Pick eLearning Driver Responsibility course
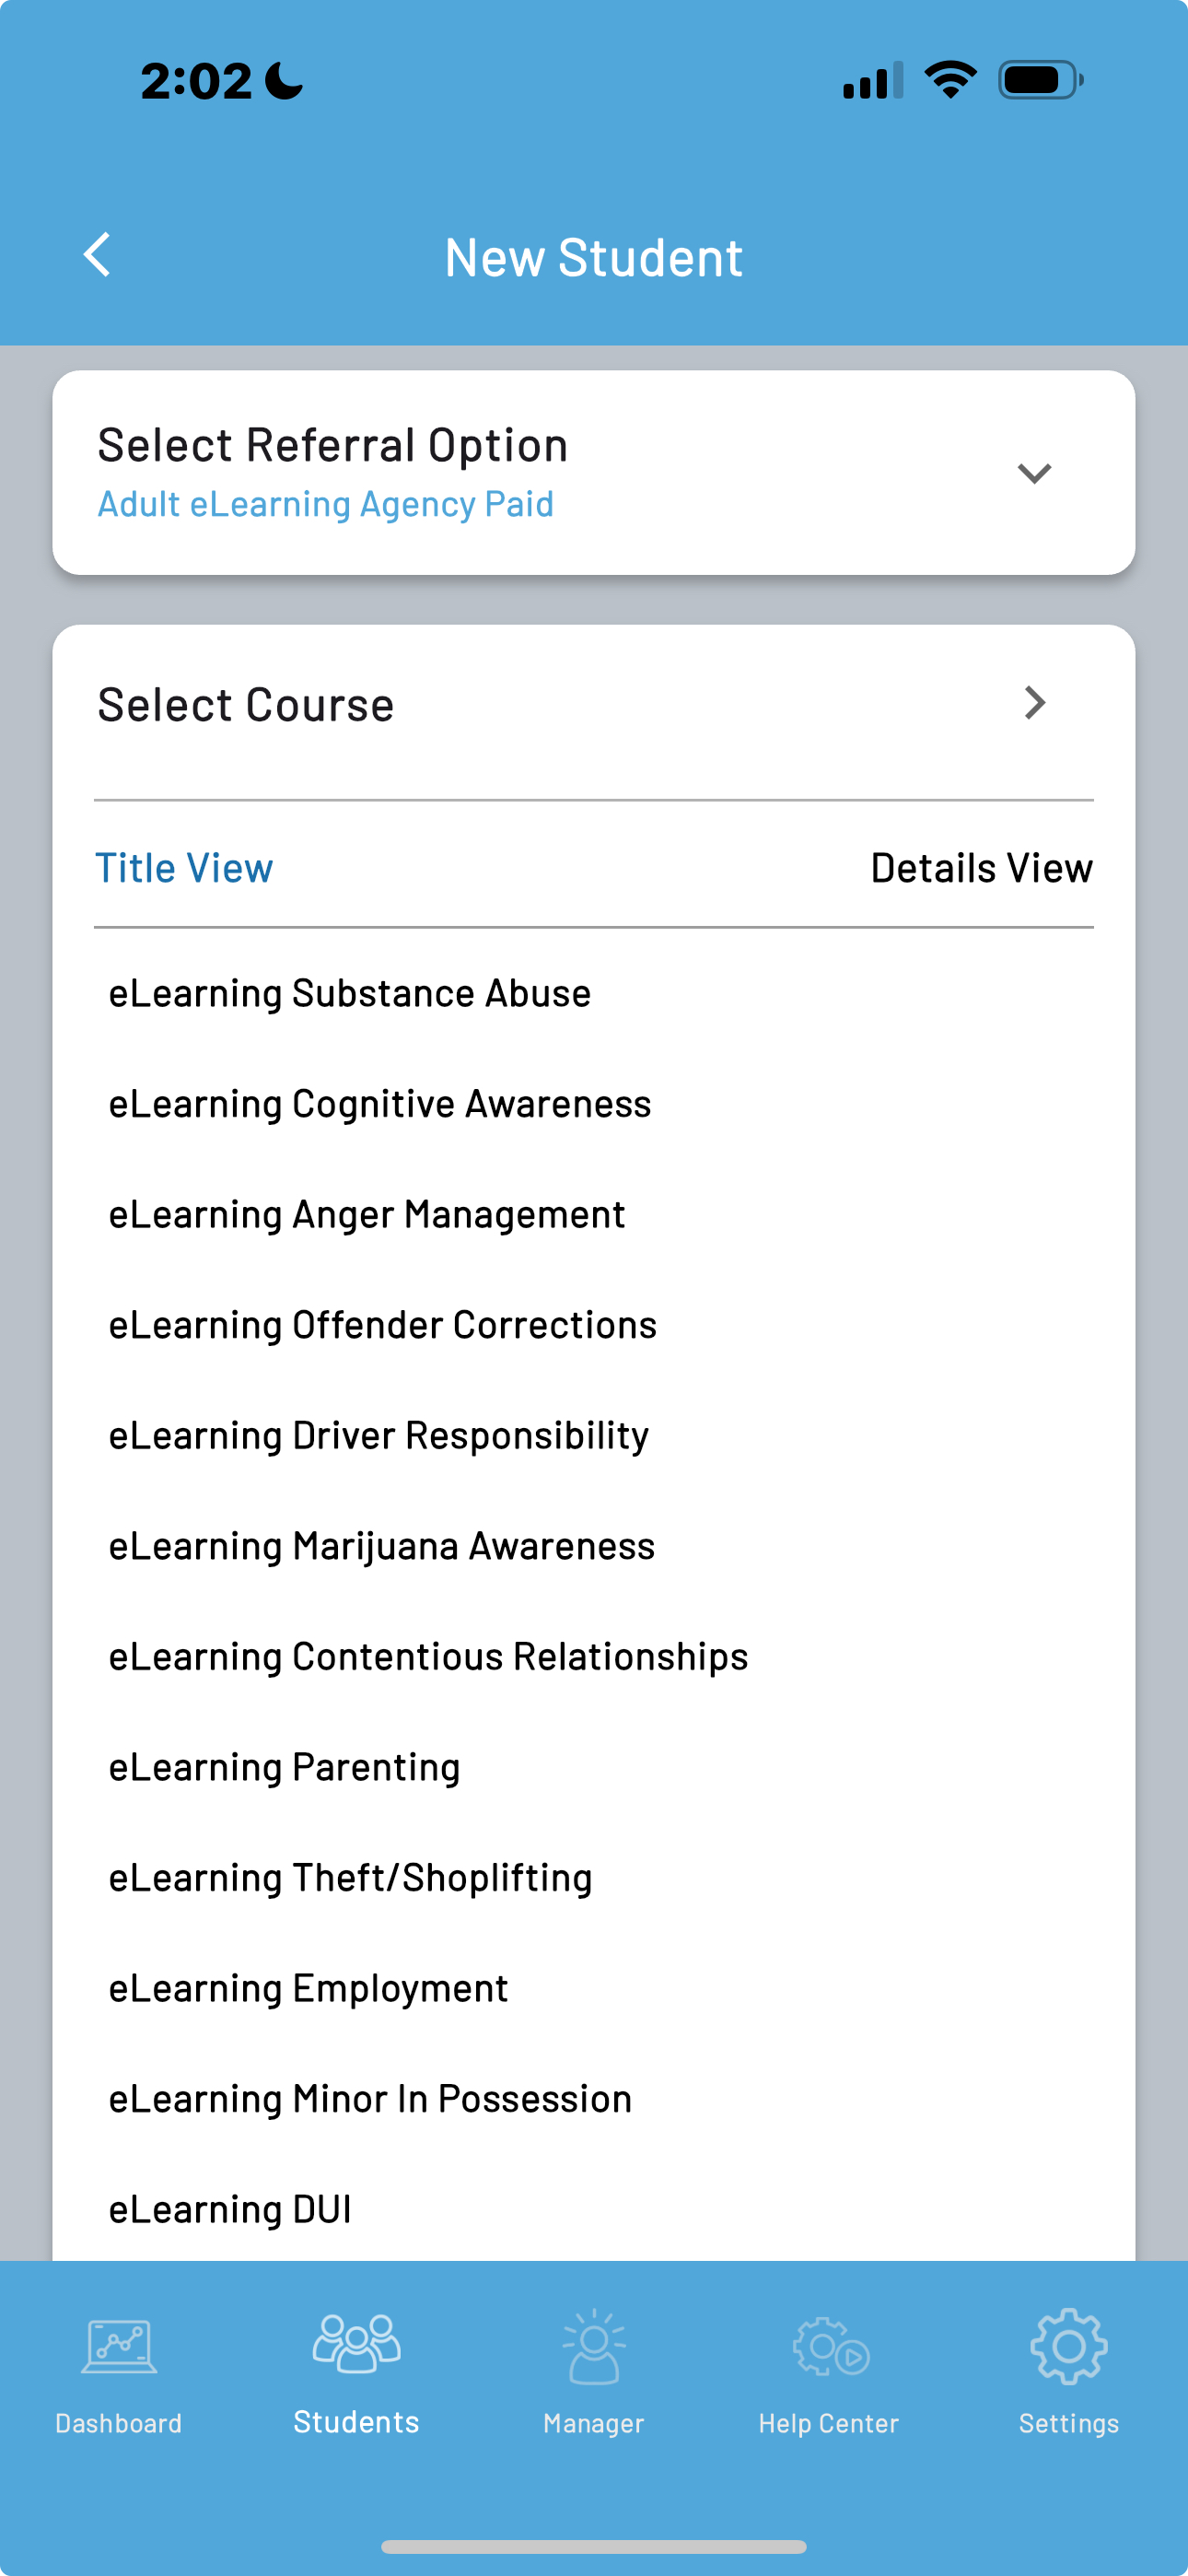The height and width of the screenshot is (2576, 1188). 379,1435
